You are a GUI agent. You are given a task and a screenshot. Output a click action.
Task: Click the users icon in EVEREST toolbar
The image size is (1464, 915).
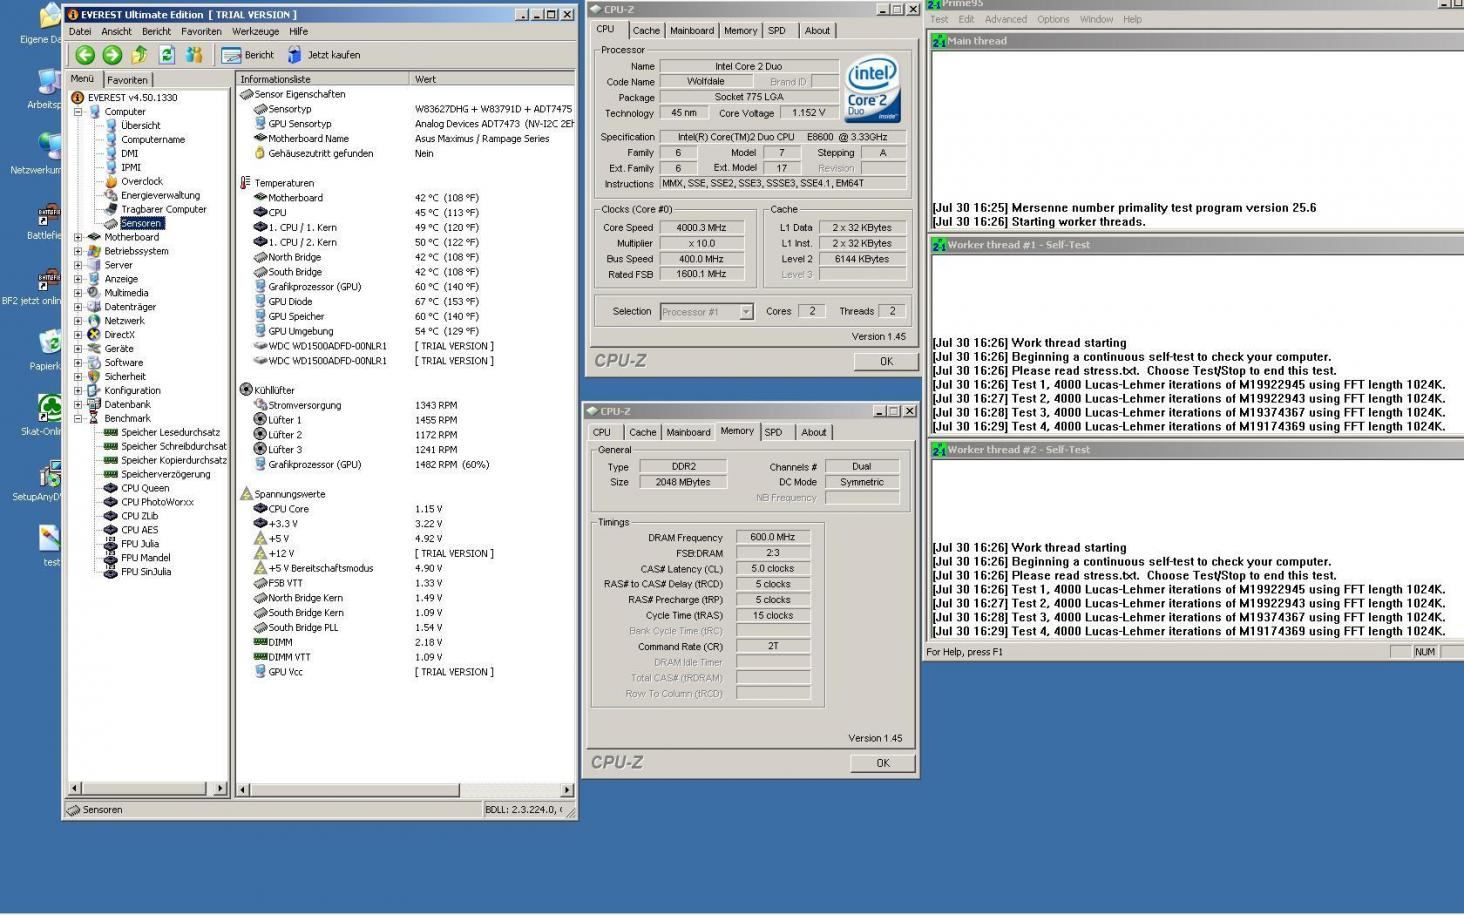pyautogui.click(x=194, y=55)
